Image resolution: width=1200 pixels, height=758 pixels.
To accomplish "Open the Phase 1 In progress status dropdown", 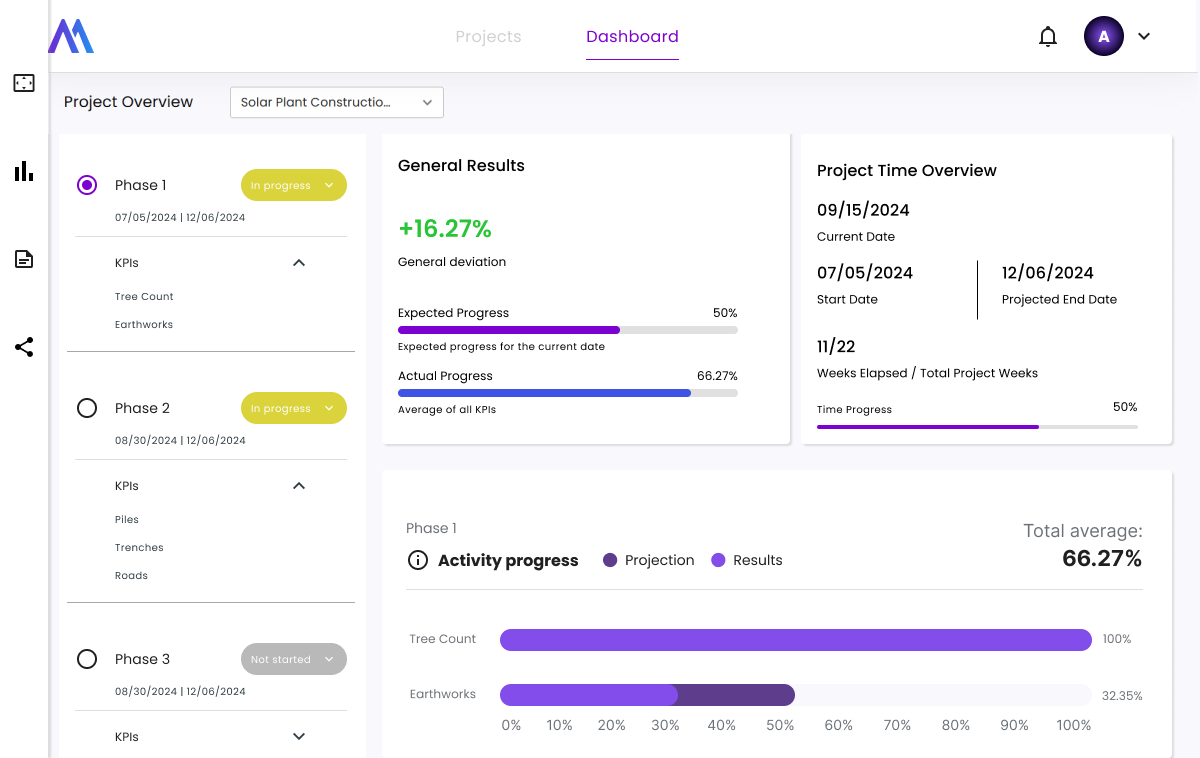I will tap(293, 185).
